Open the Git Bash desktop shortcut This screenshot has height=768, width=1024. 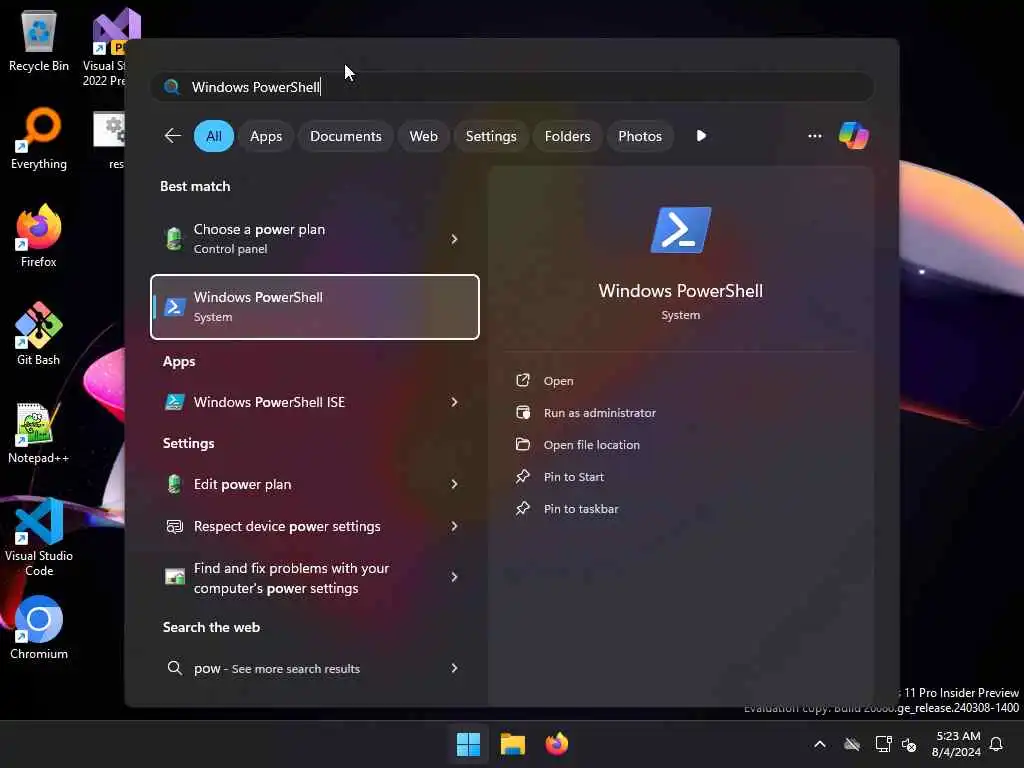[x=39, y=334]
